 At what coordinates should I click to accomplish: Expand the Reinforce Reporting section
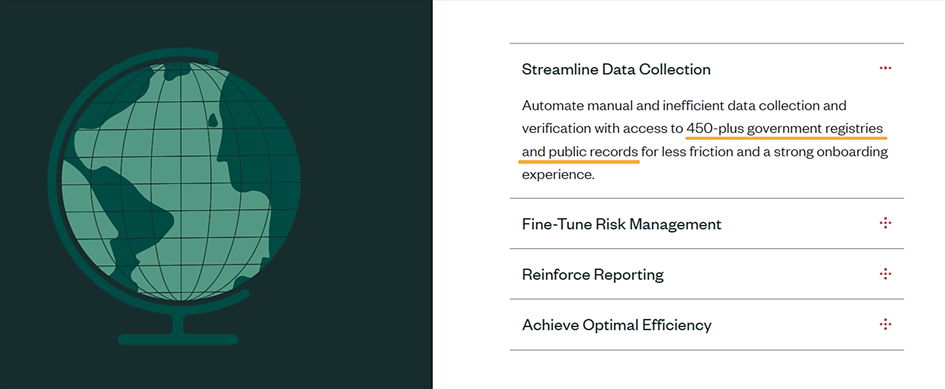click(x=706, y=274)
